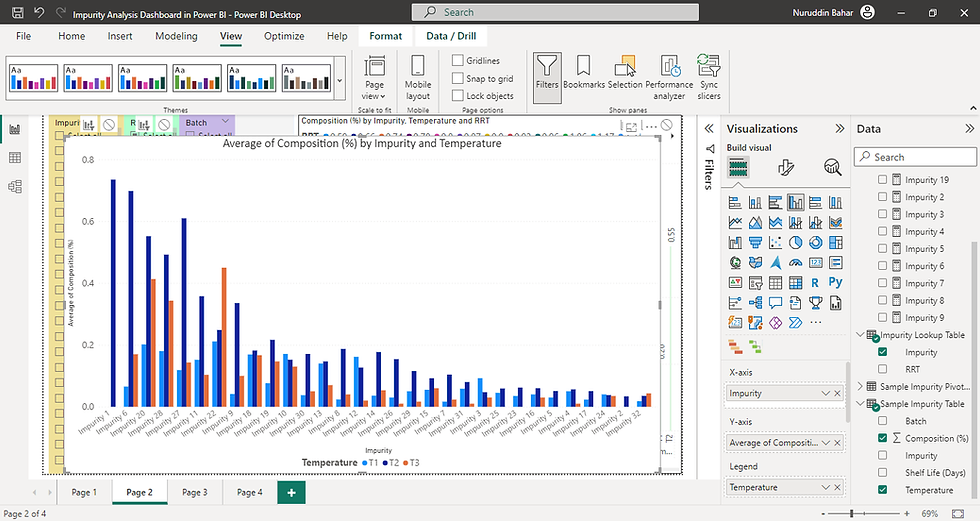Enable the Gridlines checkbox
The width and height of the screenshot is (980, 521).
(x=458, y=61)
